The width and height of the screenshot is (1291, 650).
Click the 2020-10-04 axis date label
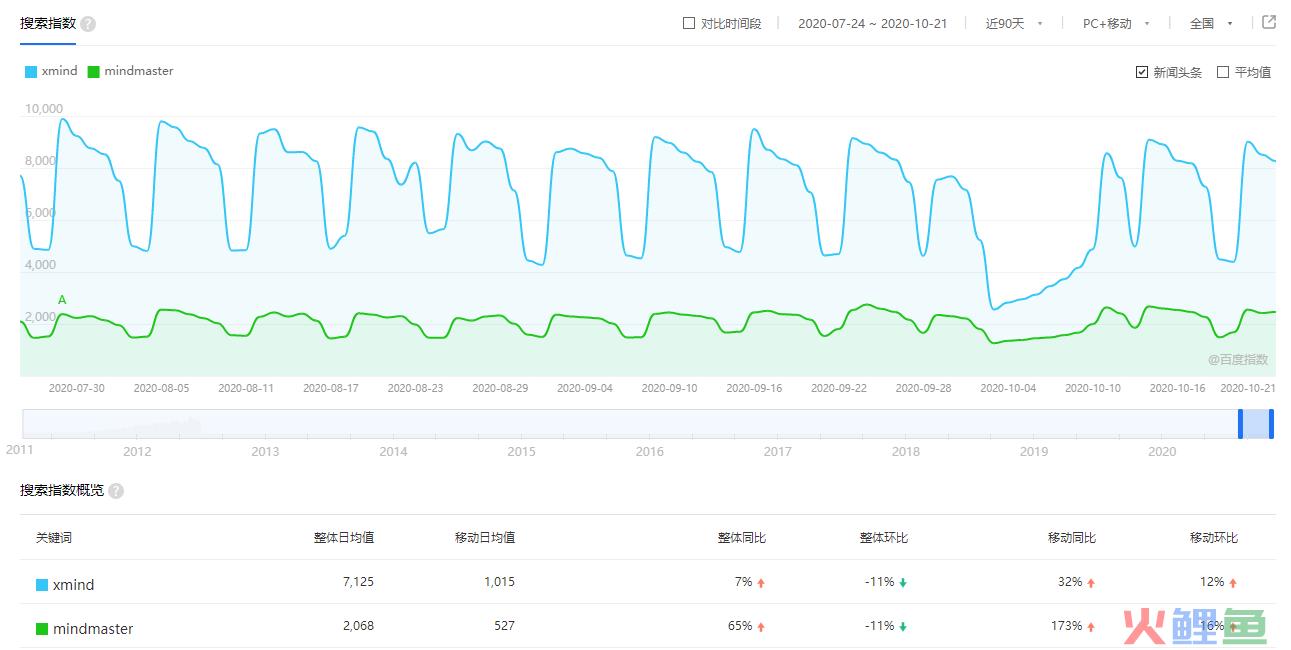(x=1008, y=388)
